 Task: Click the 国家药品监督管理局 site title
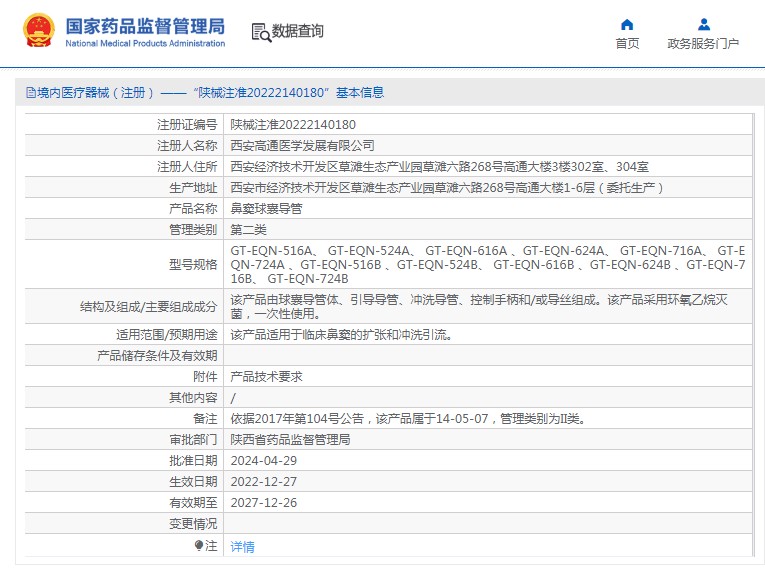point(145,27)
